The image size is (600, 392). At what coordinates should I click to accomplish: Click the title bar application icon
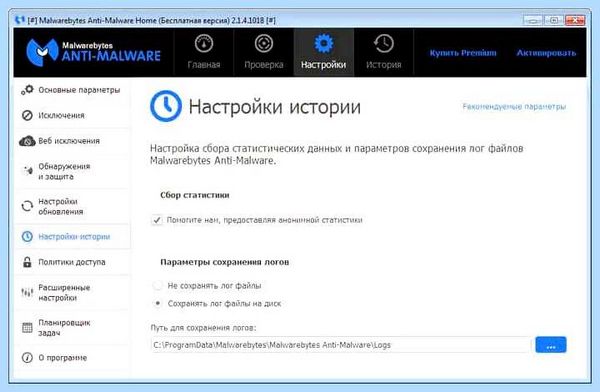click(19, 20)
